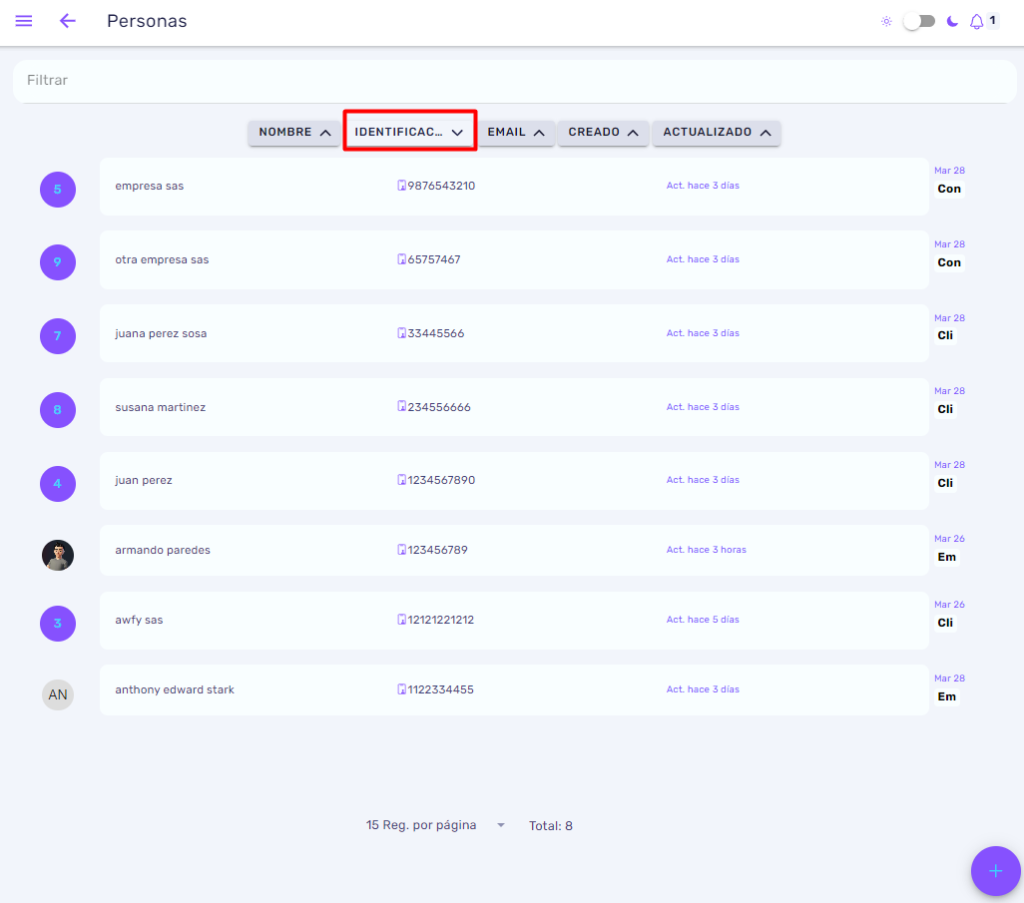Click the Personas page title
Screen dimensions: 1024x903
tap(147, 21)
